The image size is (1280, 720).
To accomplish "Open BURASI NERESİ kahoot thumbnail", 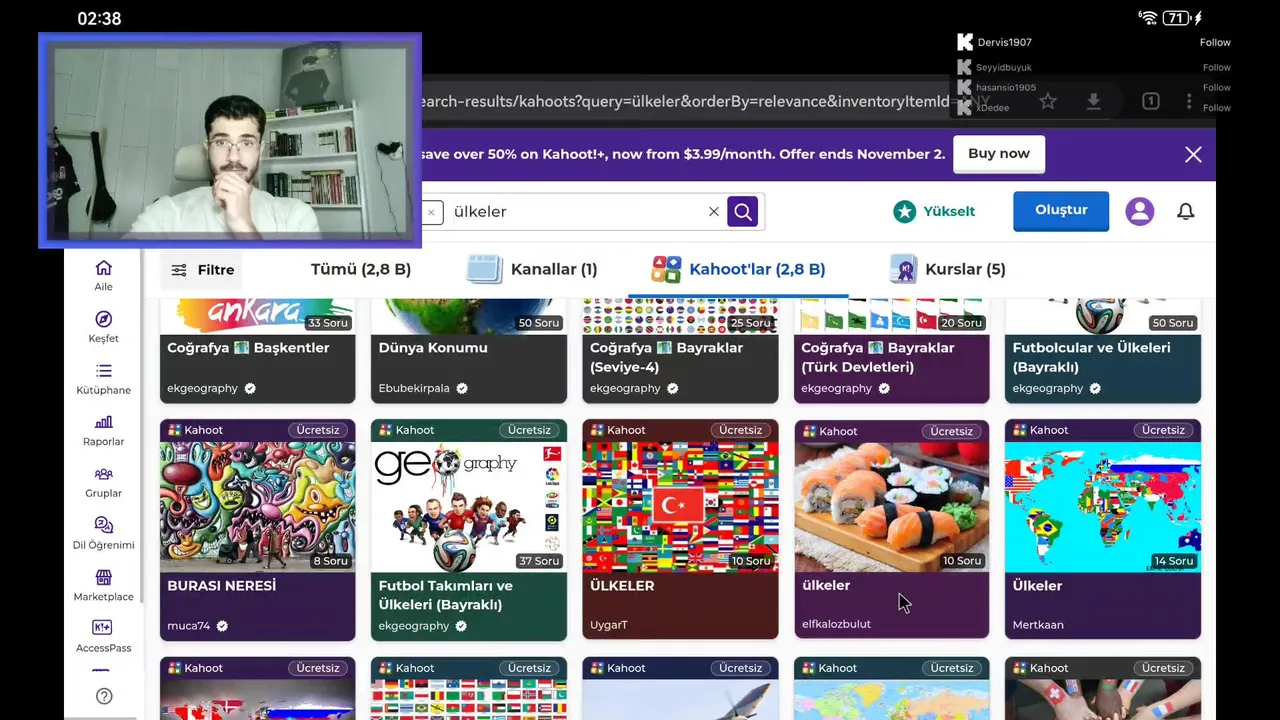I will pyautogui.click(x=257, y=506).
